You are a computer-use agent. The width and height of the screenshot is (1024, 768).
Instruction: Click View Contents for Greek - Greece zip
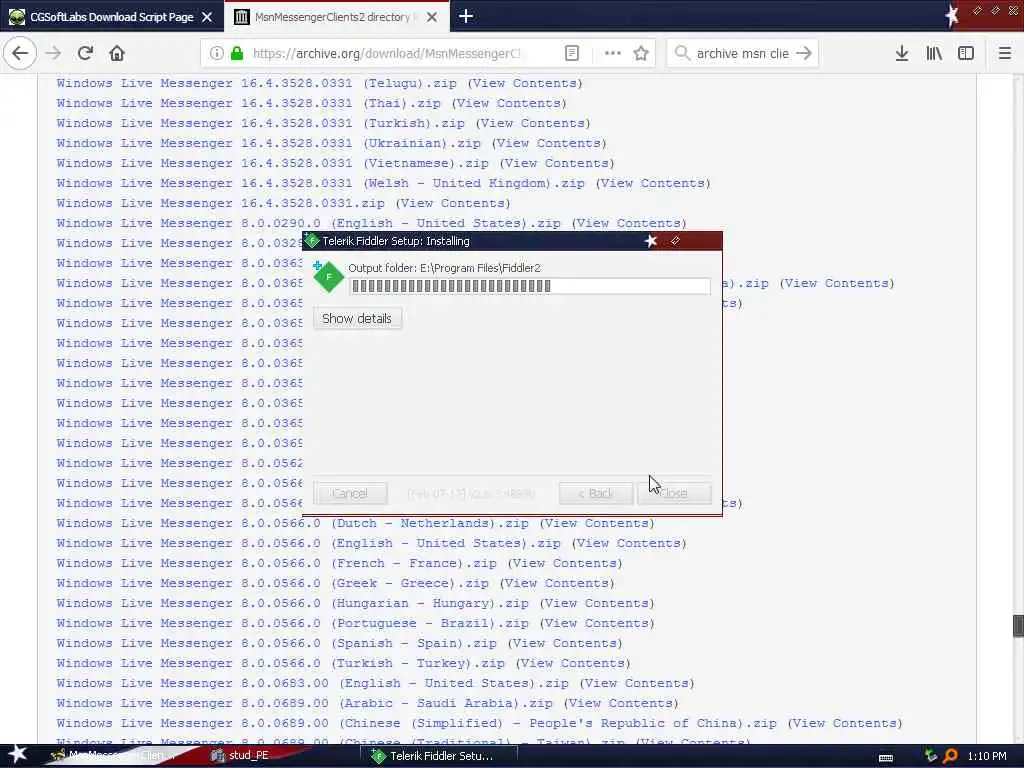point(557,583)
